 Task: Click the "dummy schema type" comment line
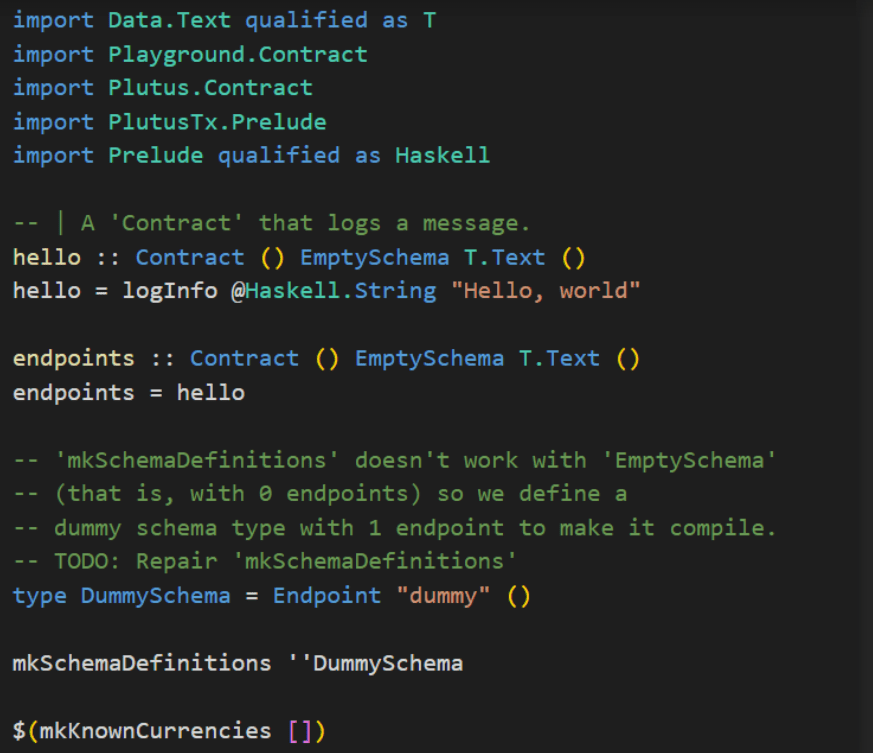(x=394, y=528)
